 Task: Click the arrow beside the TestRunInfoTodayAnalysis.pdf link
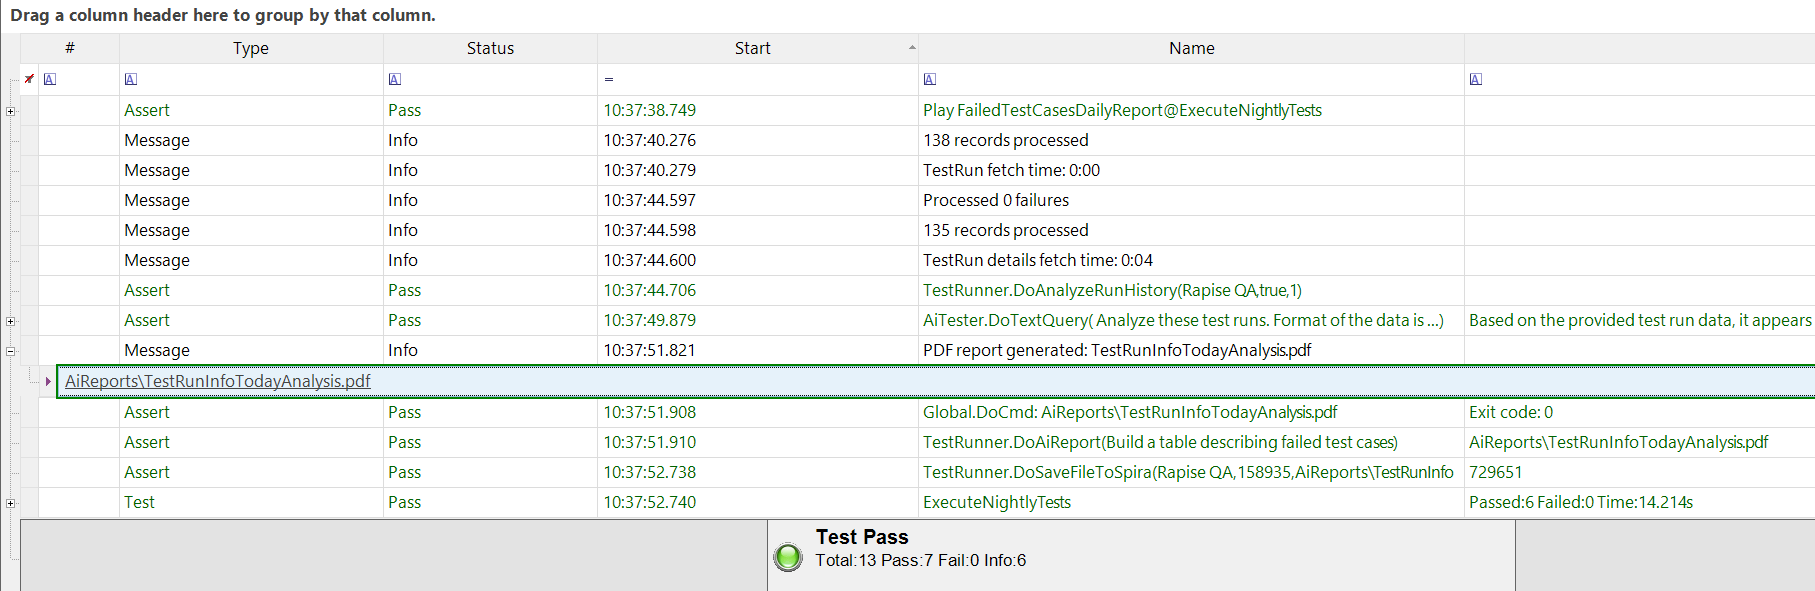click(47, 381)
